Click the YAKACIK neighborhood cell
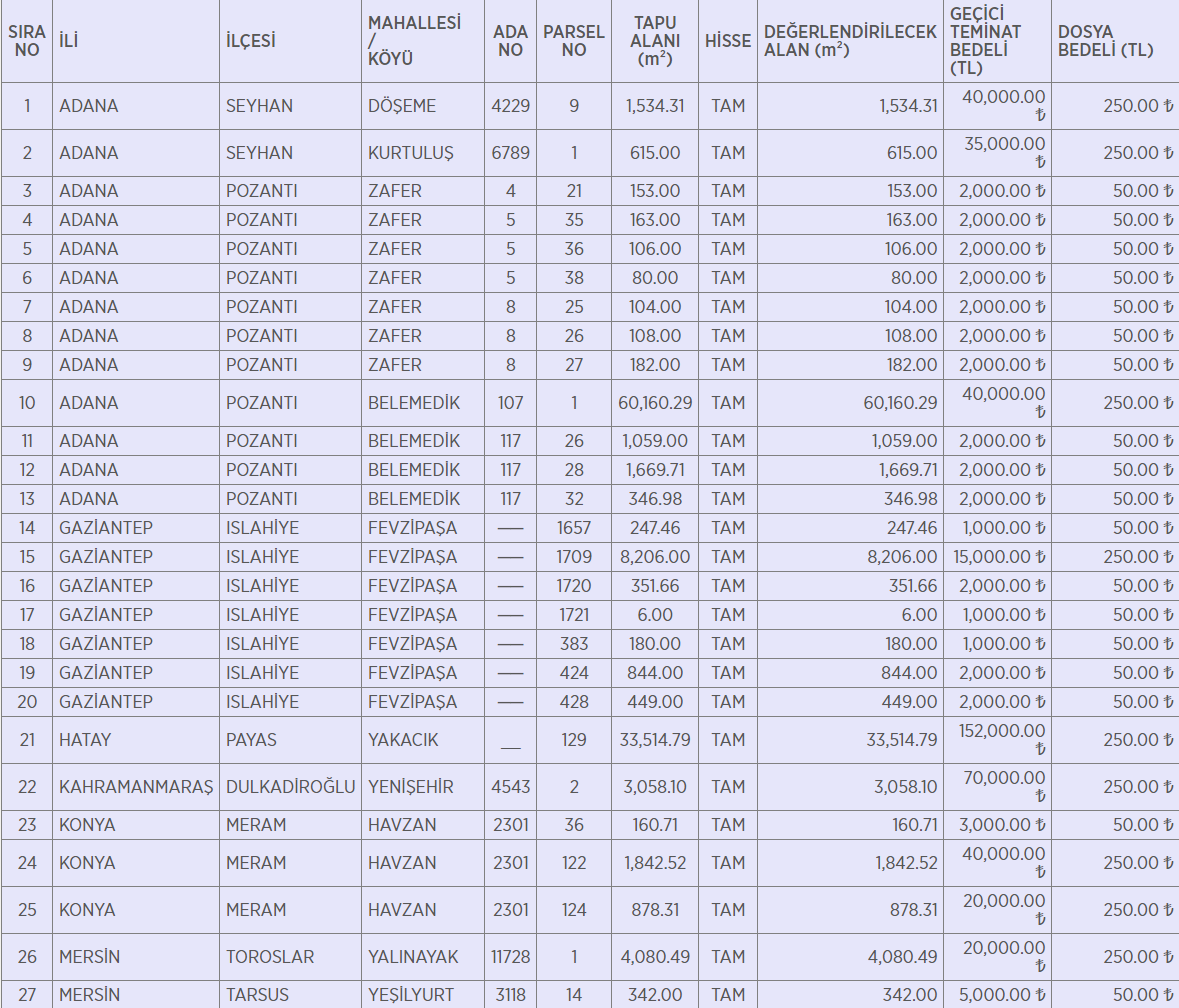Image resolution: width=1179 pixels, height=1008 pixels. (x=403, y=740)
